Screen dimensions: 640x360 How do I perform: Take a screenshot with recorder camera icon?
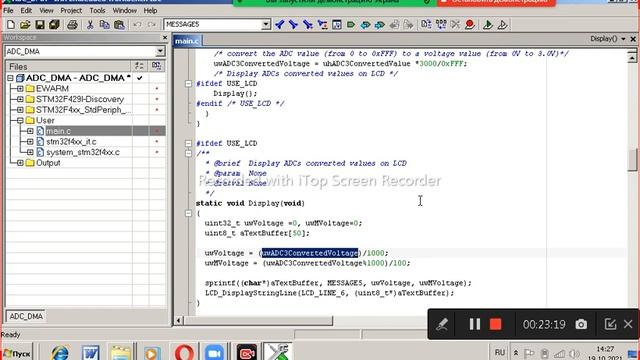[x=581, y=324]
